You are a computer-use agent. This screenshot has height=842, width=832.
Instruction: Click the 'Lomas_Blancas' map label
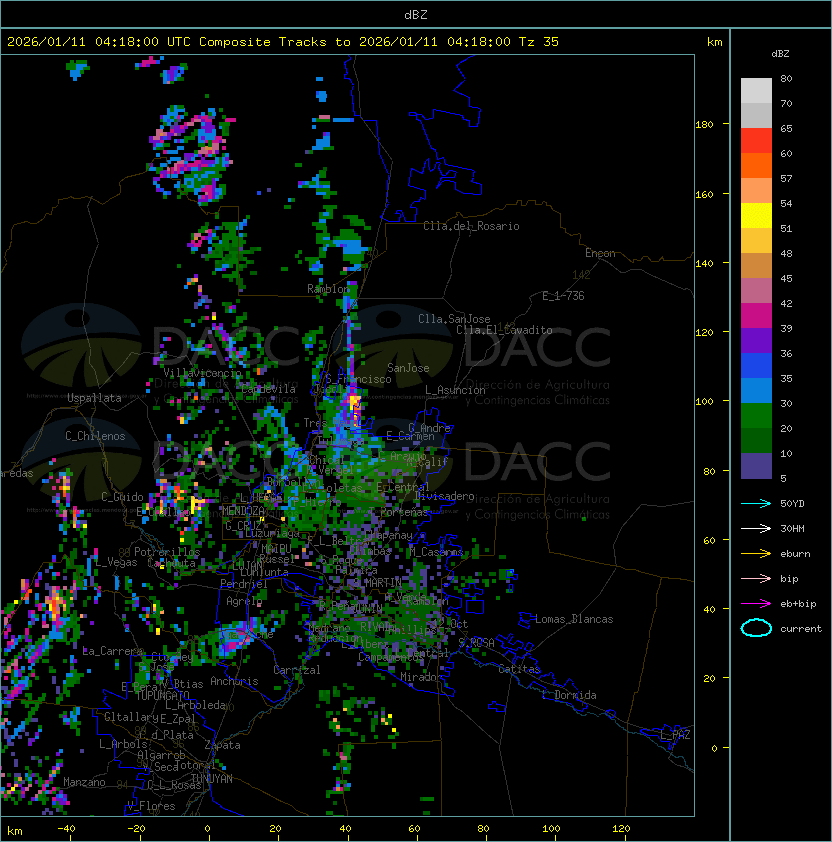point(574,619)
